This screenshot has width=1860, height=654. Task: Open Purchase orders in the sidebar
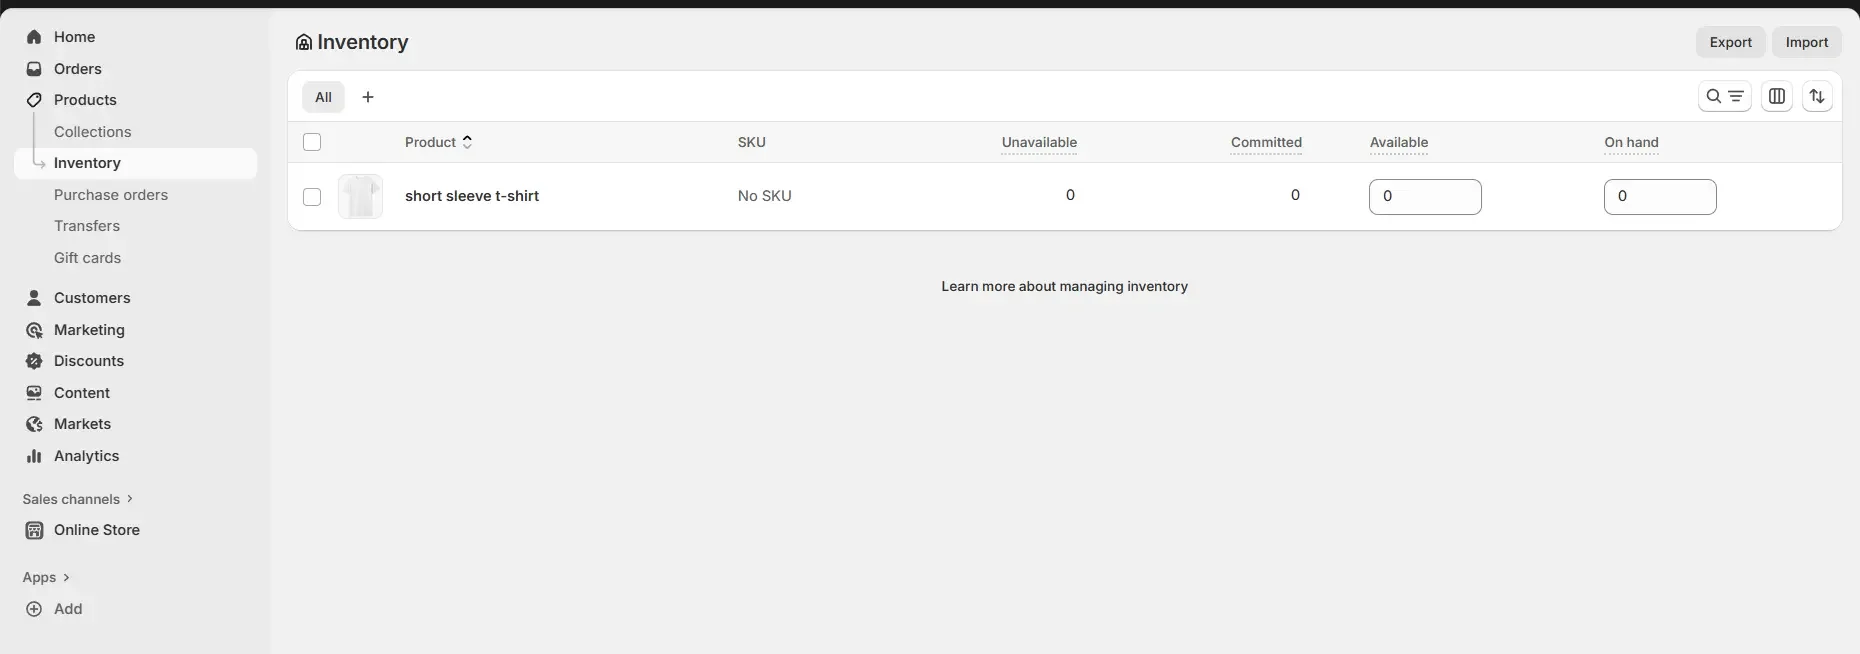coord(111,195)
